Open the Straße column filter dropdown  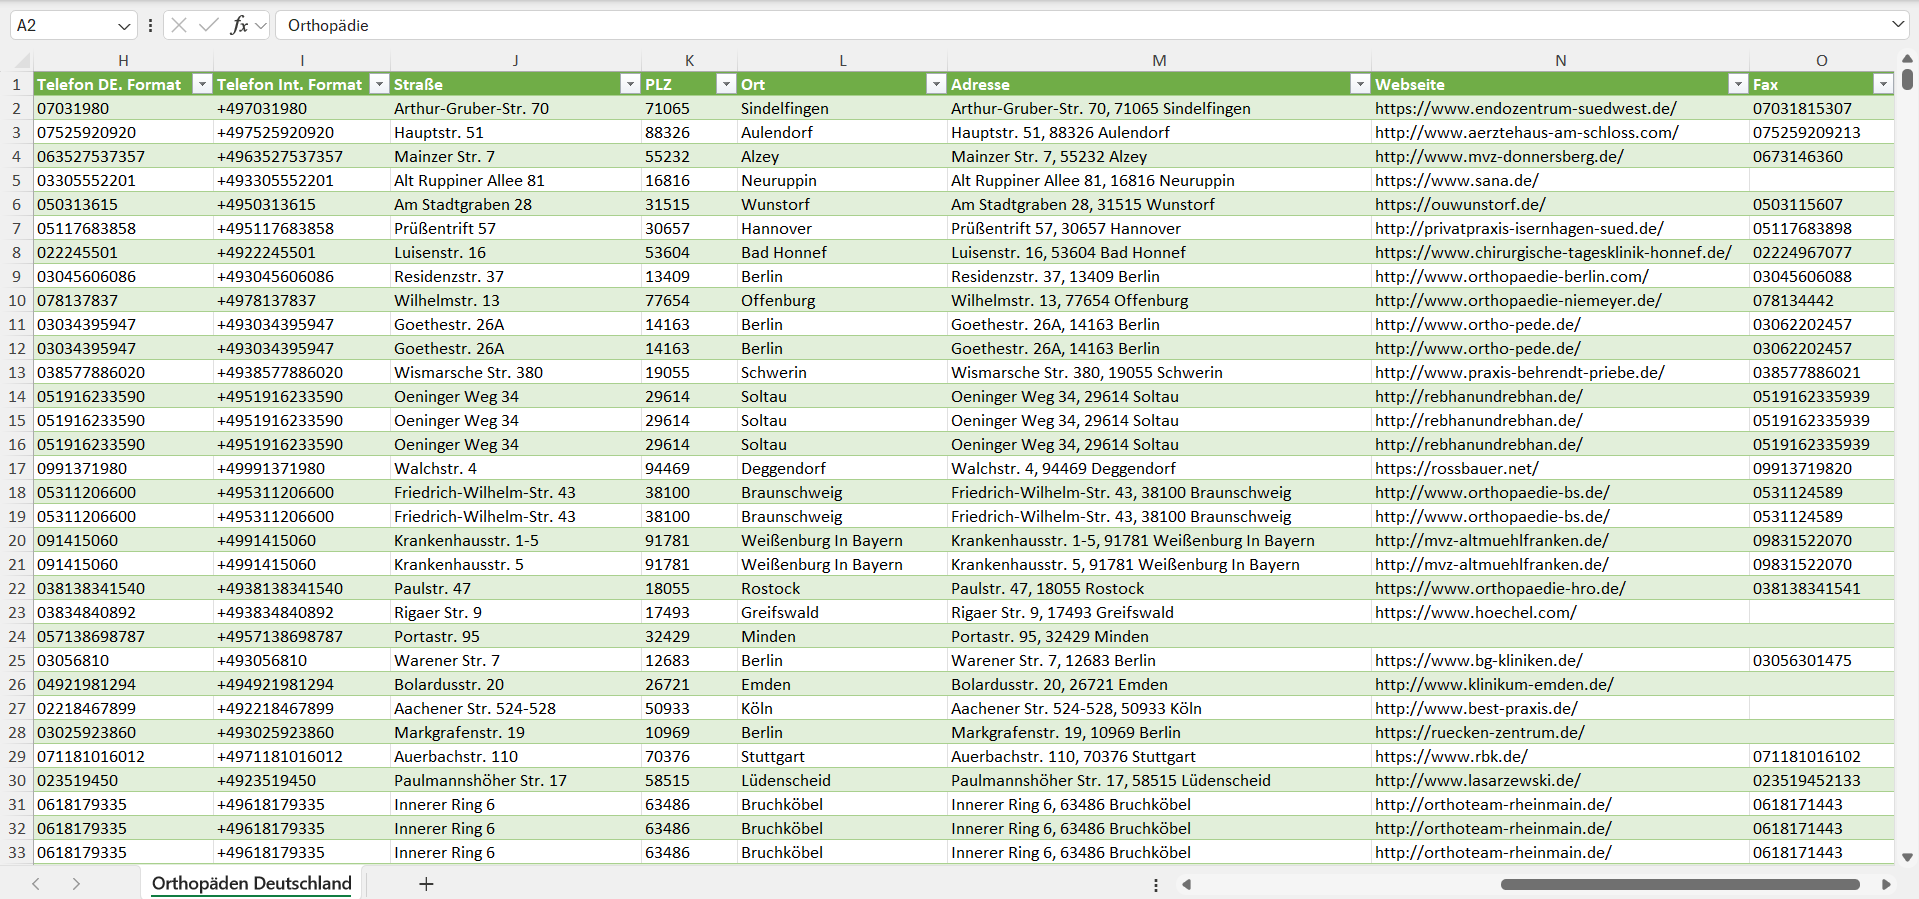[630, 84]
